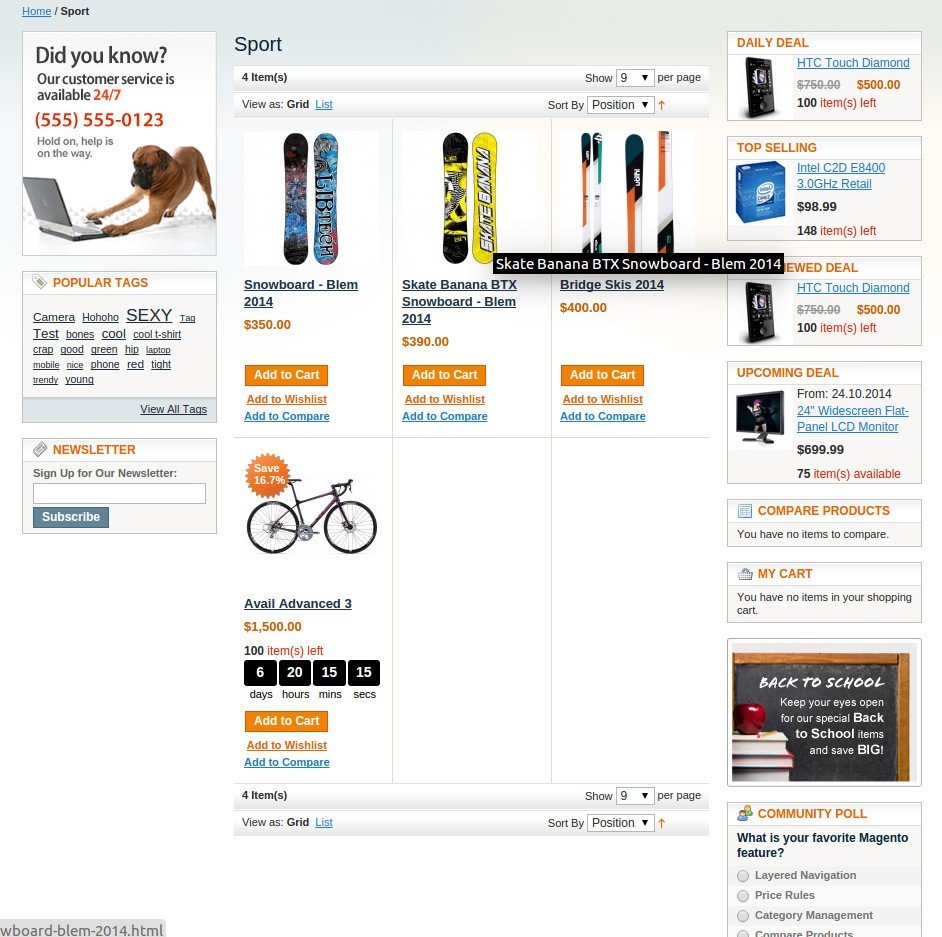This screenshot has width=942, height=937.
Task: Click the top sort direction arrow icon
Action: tap(661, 105)
